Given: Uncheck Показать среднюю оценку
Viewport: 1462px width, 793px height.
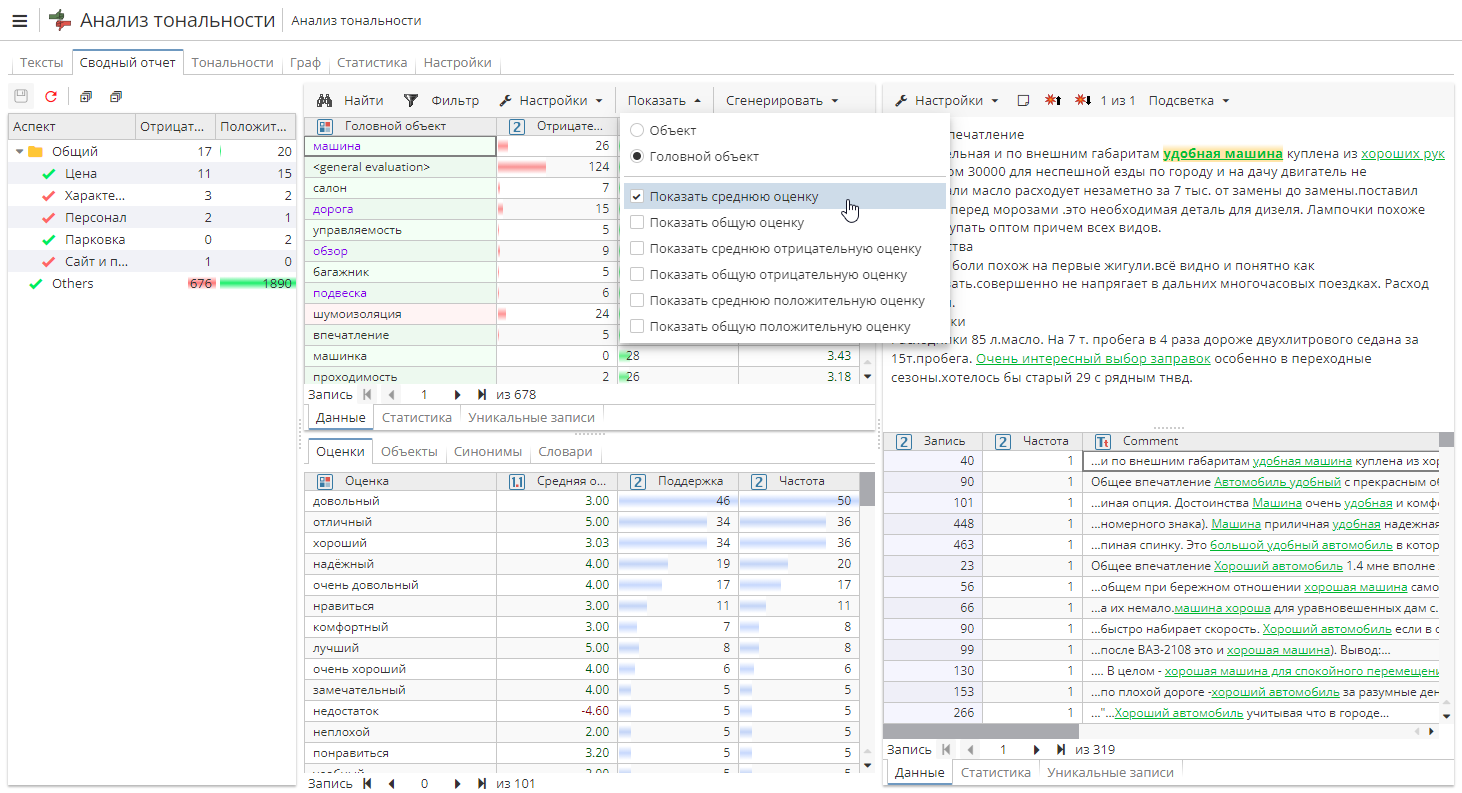Looking at the screenshot, I should (x=637, y=197).
